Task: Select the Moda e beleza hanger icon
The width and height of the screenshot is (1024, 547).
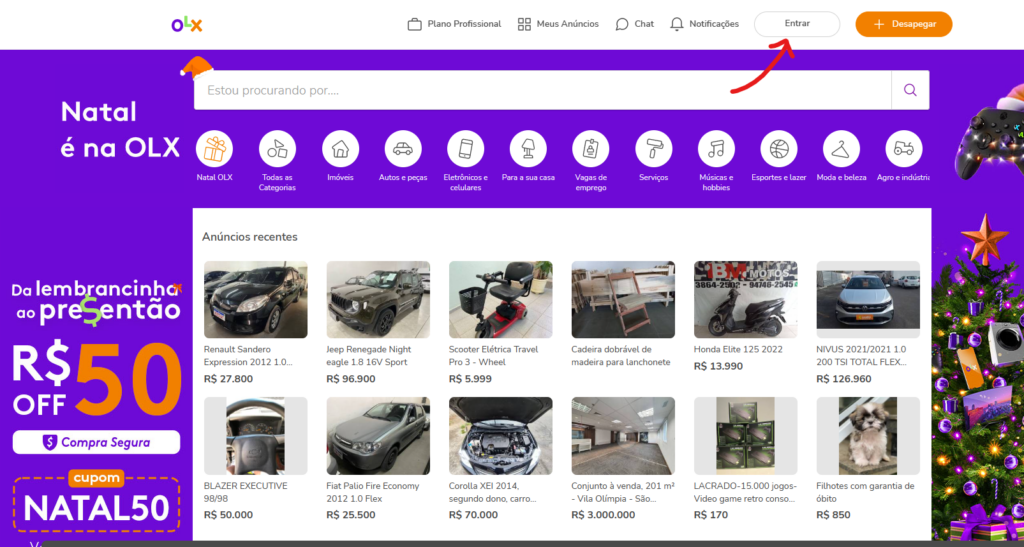Action: point(841,149)
